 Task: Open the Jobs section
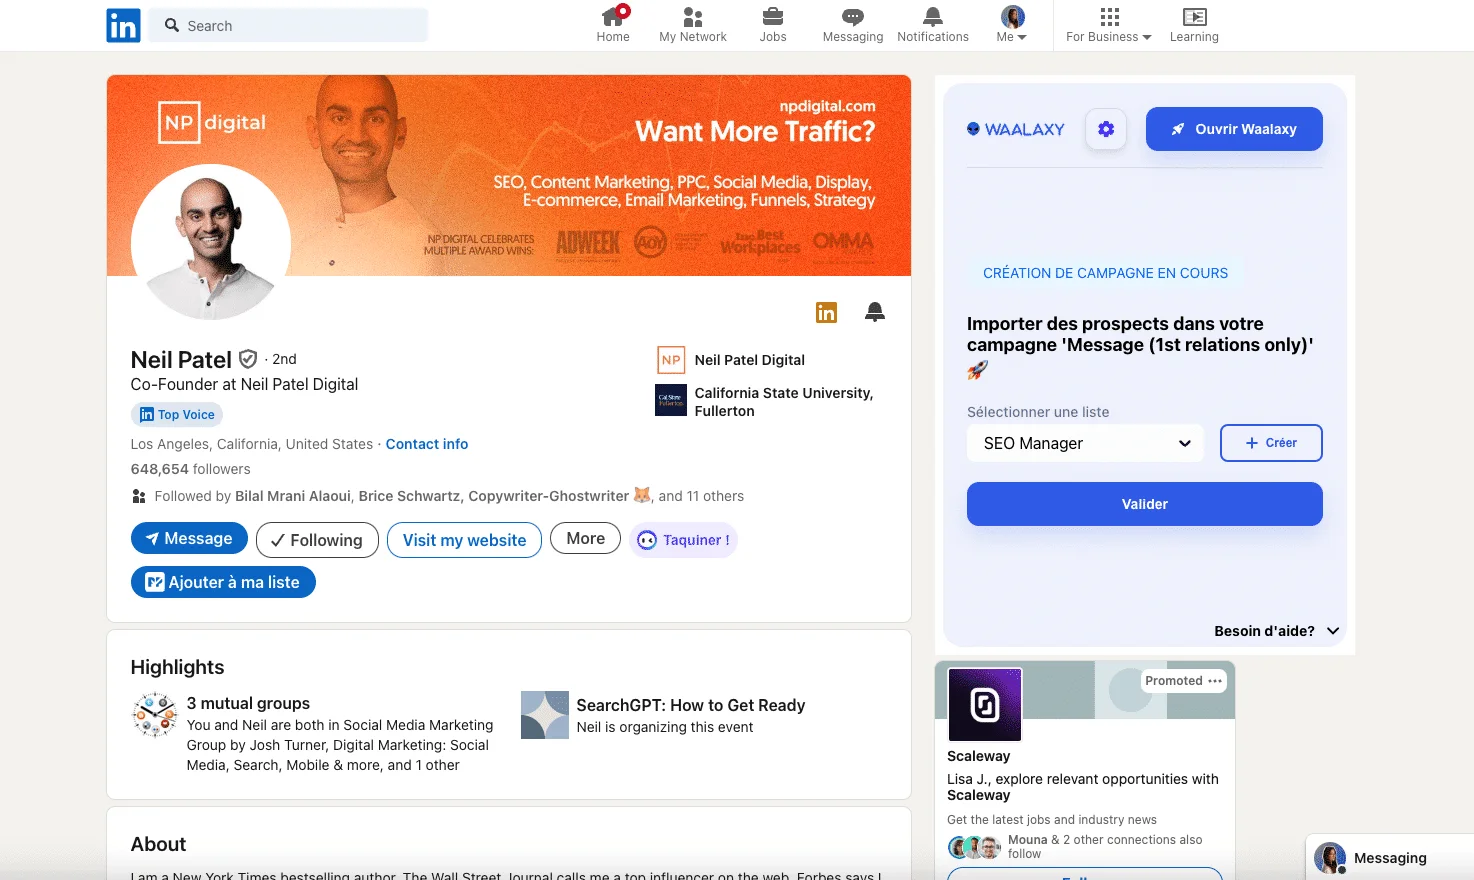point(773,25)
